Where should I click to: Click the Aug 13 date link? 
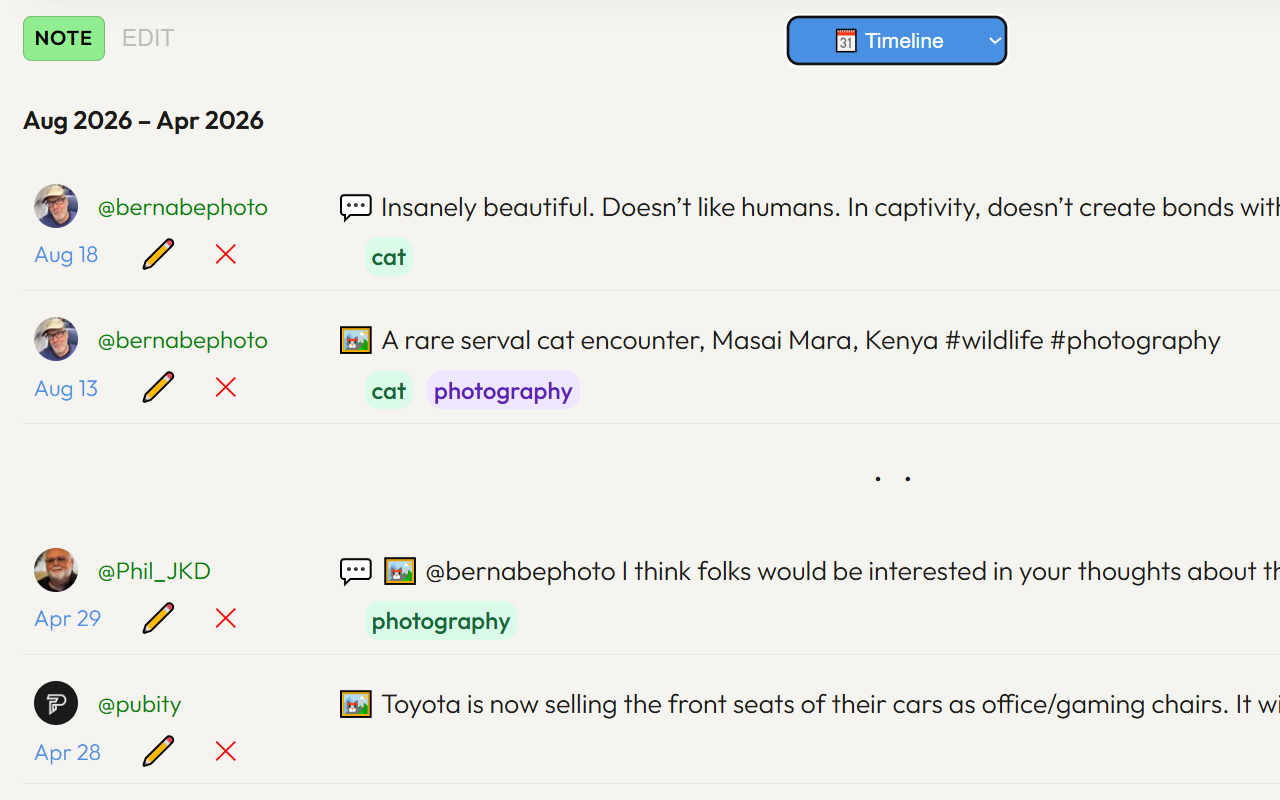66,388
